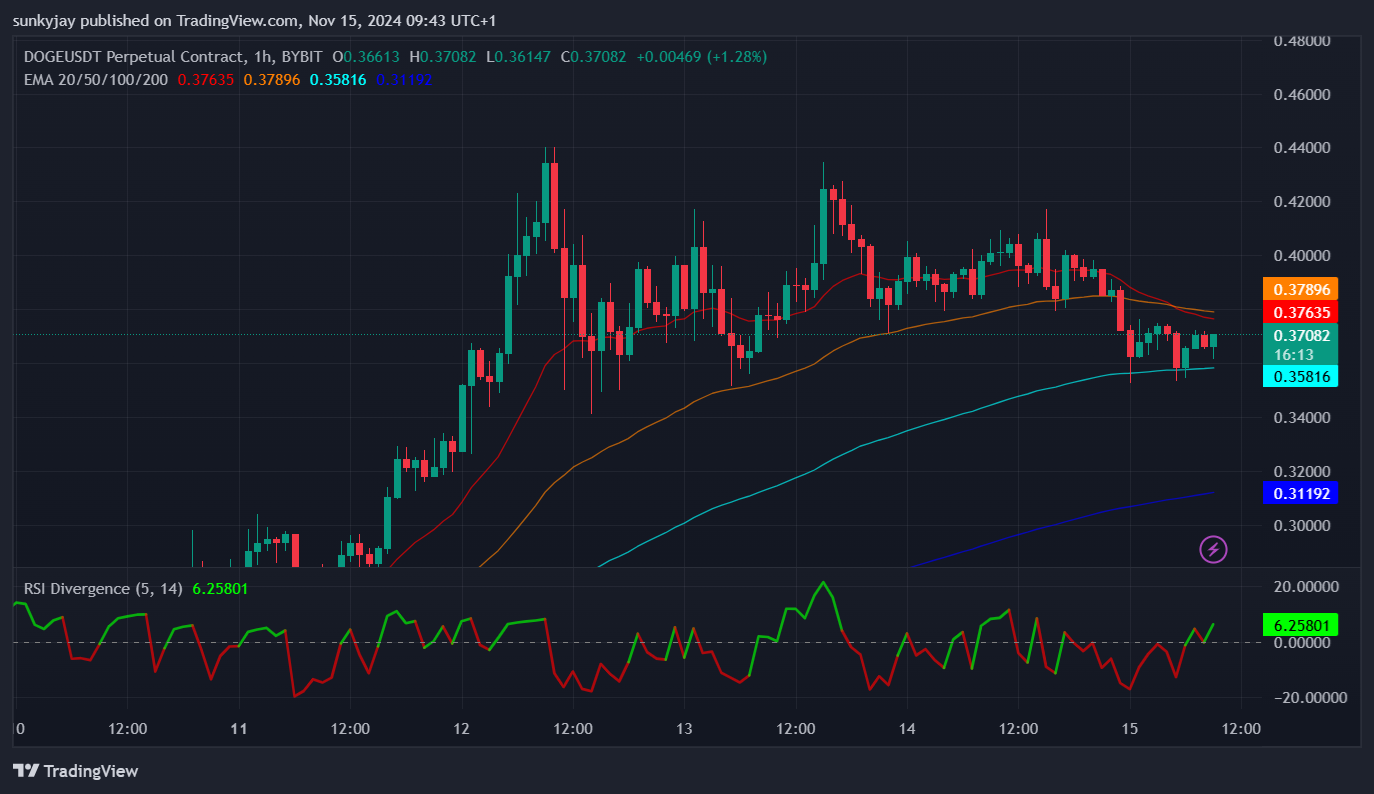The height and width of the screenshot is (794, 1374).
Task: Click date label 11 on time axis
Action: tap(238, 729)
